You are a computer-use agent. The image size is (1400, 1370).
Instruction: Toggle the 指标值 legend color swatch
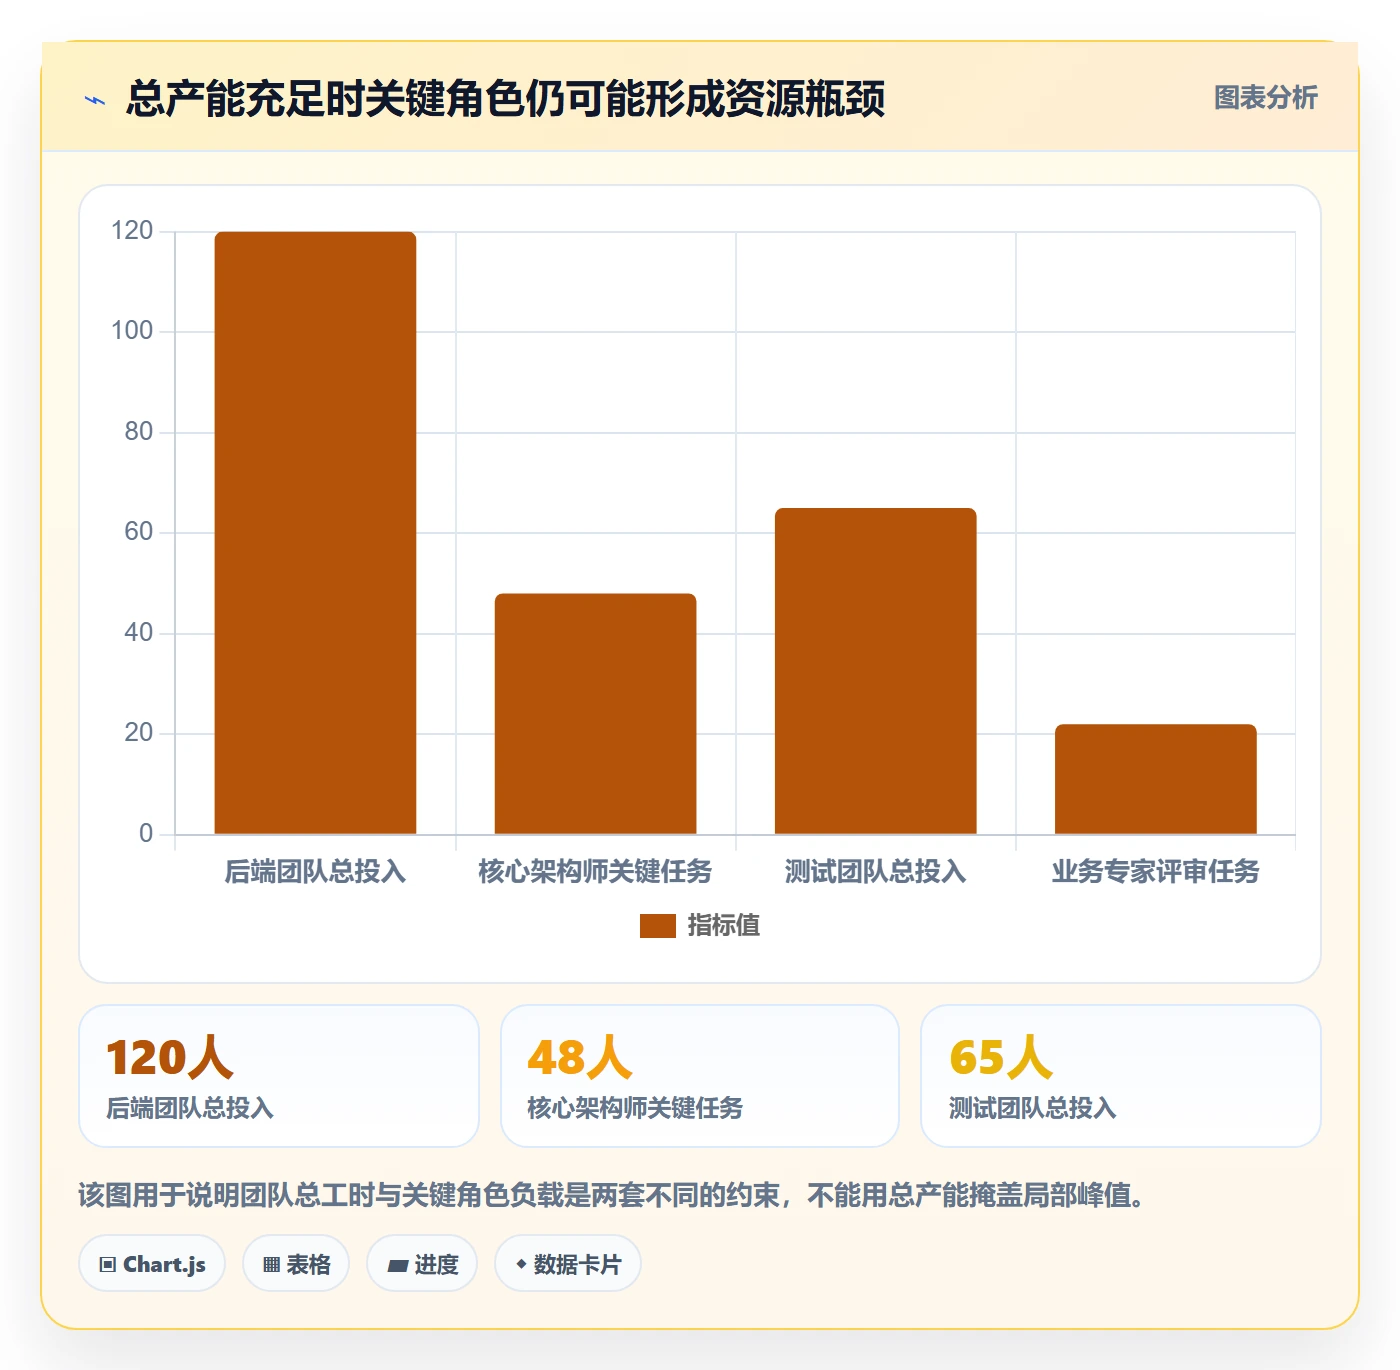click(658, 926)
